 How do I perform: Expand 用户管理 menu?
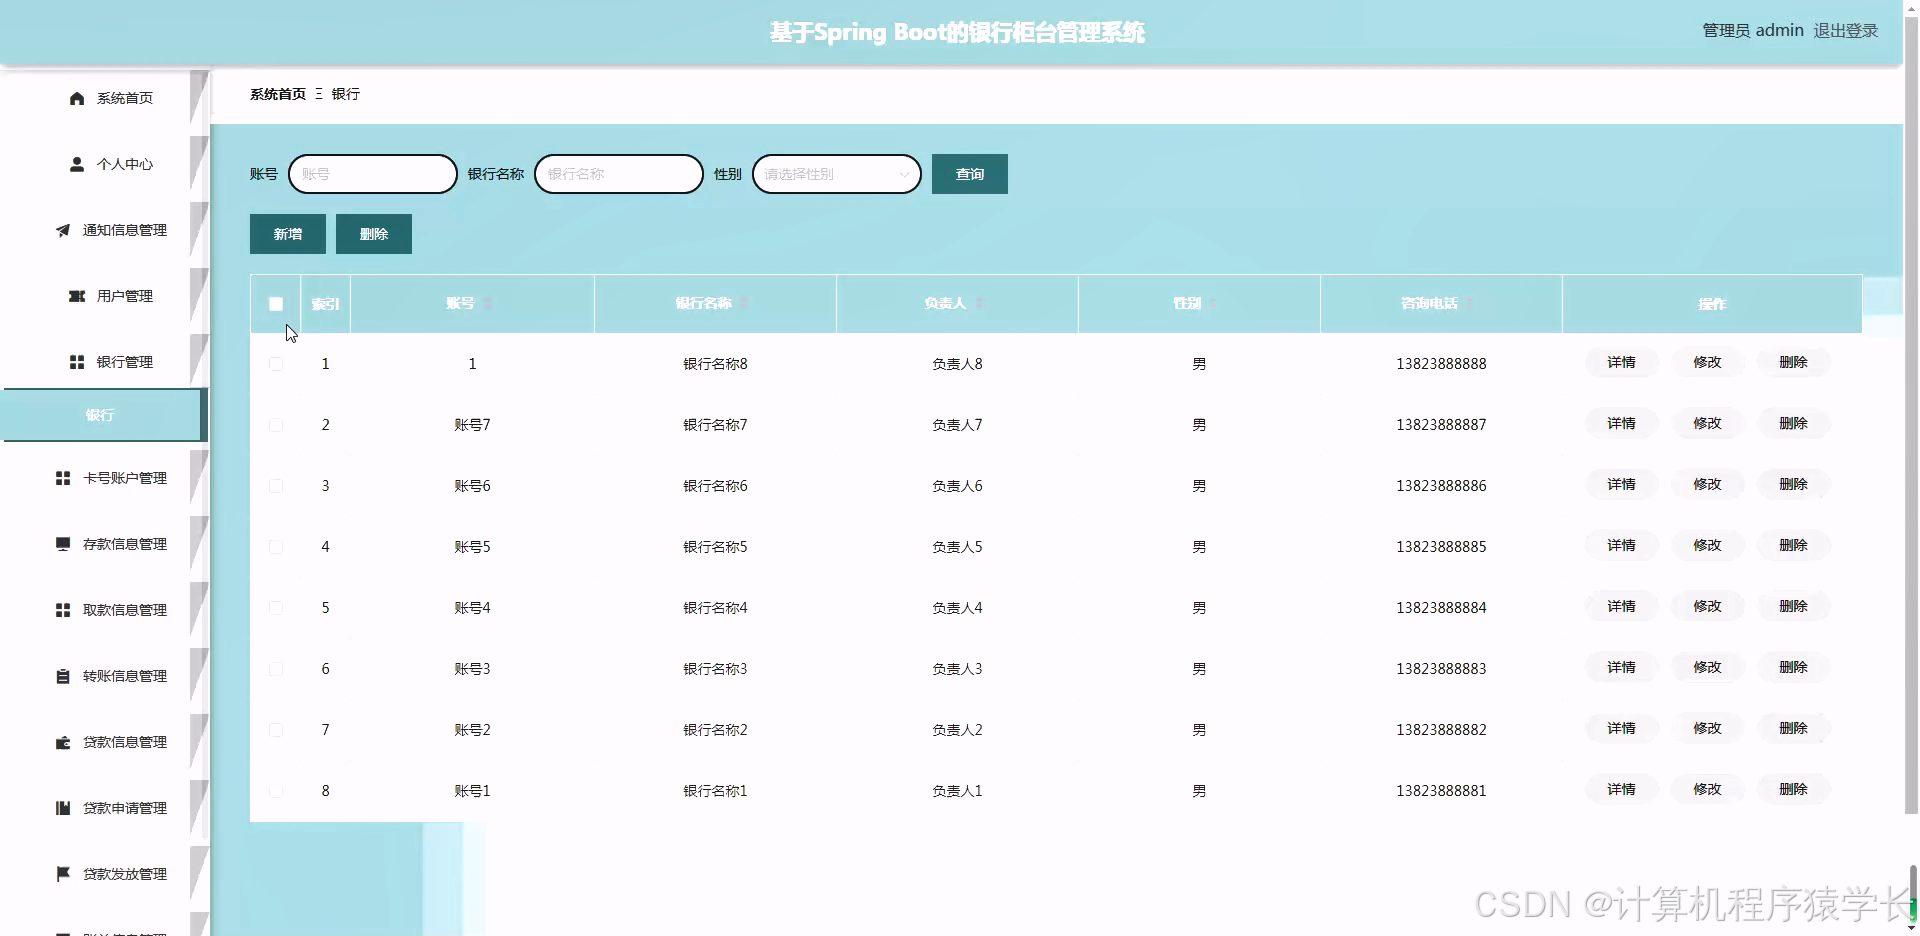tap(105, 296)
